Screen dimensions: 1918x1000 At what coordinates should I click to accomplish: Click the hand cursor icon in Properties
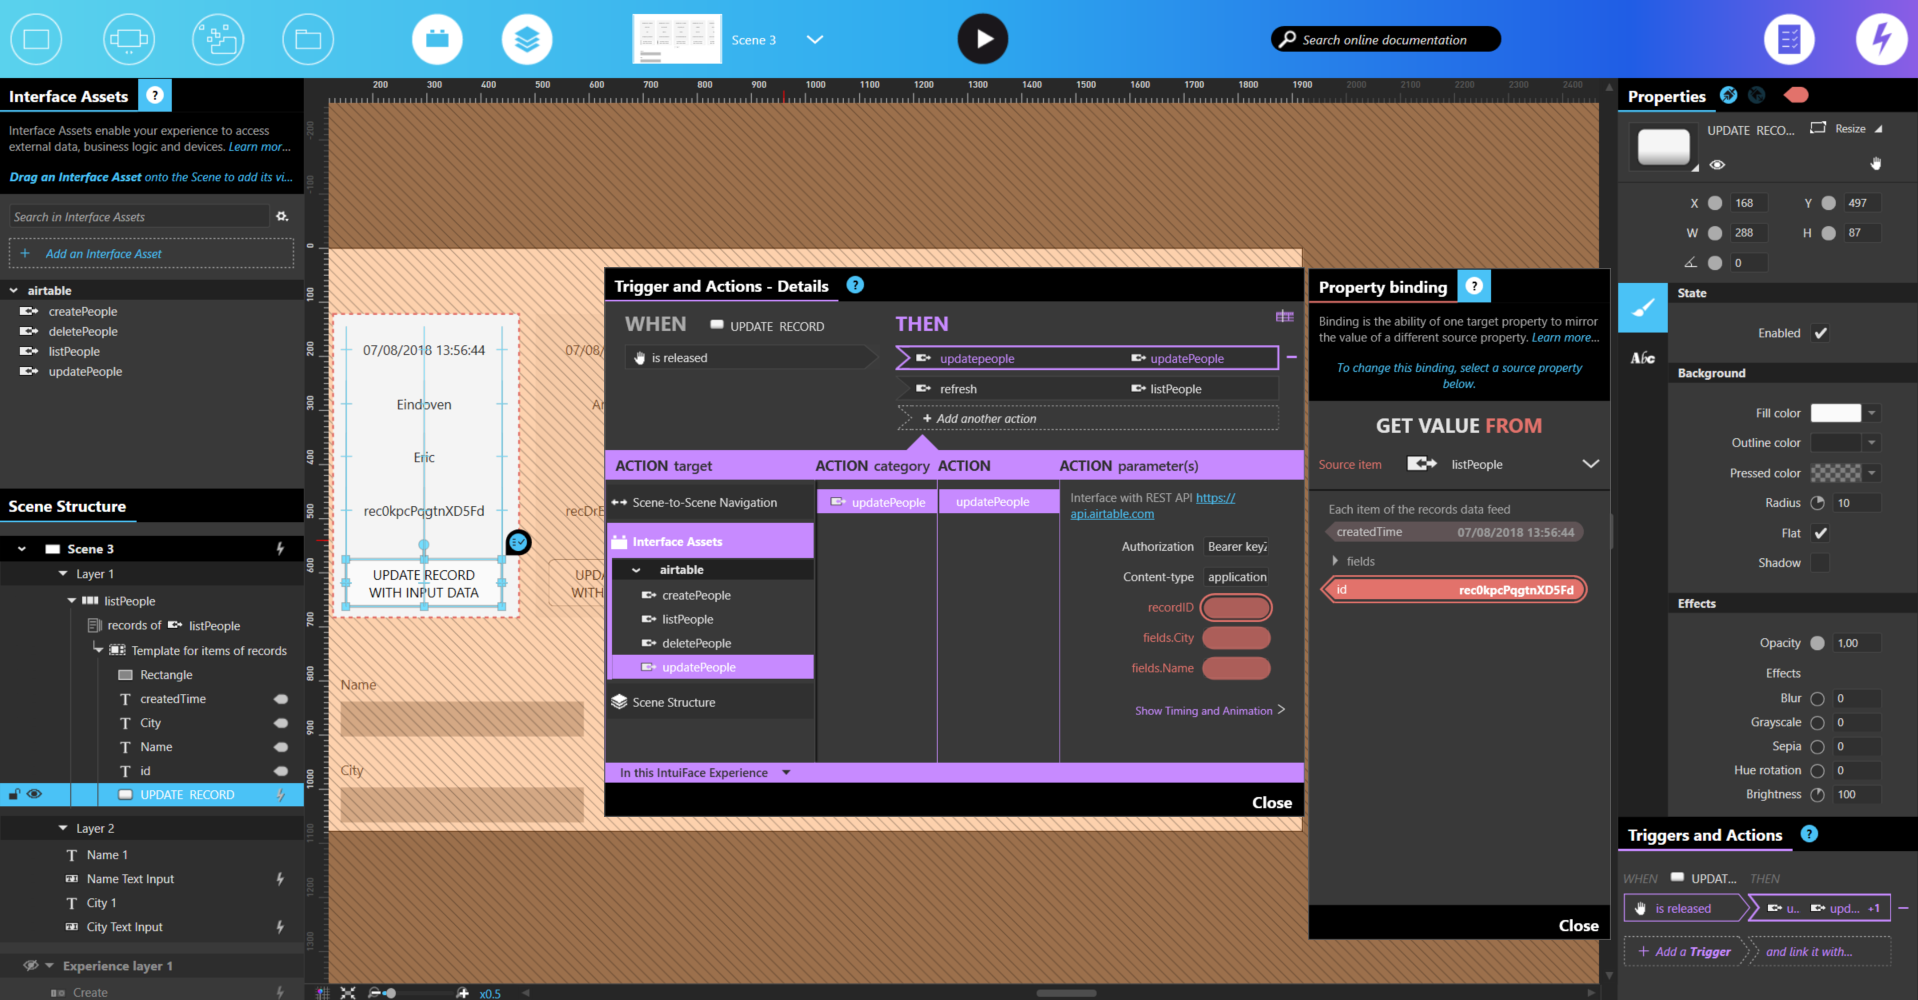1876,163
